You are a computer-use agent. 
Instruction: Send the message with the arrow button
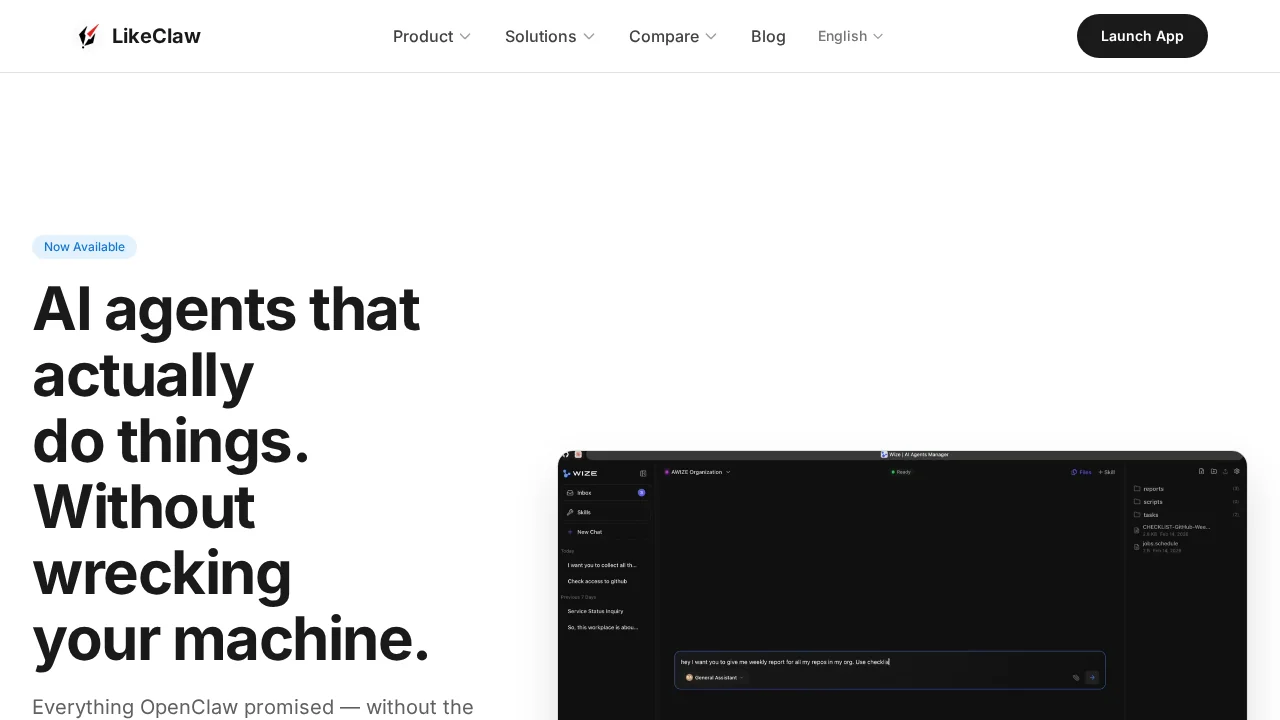tap(1092, 677)
